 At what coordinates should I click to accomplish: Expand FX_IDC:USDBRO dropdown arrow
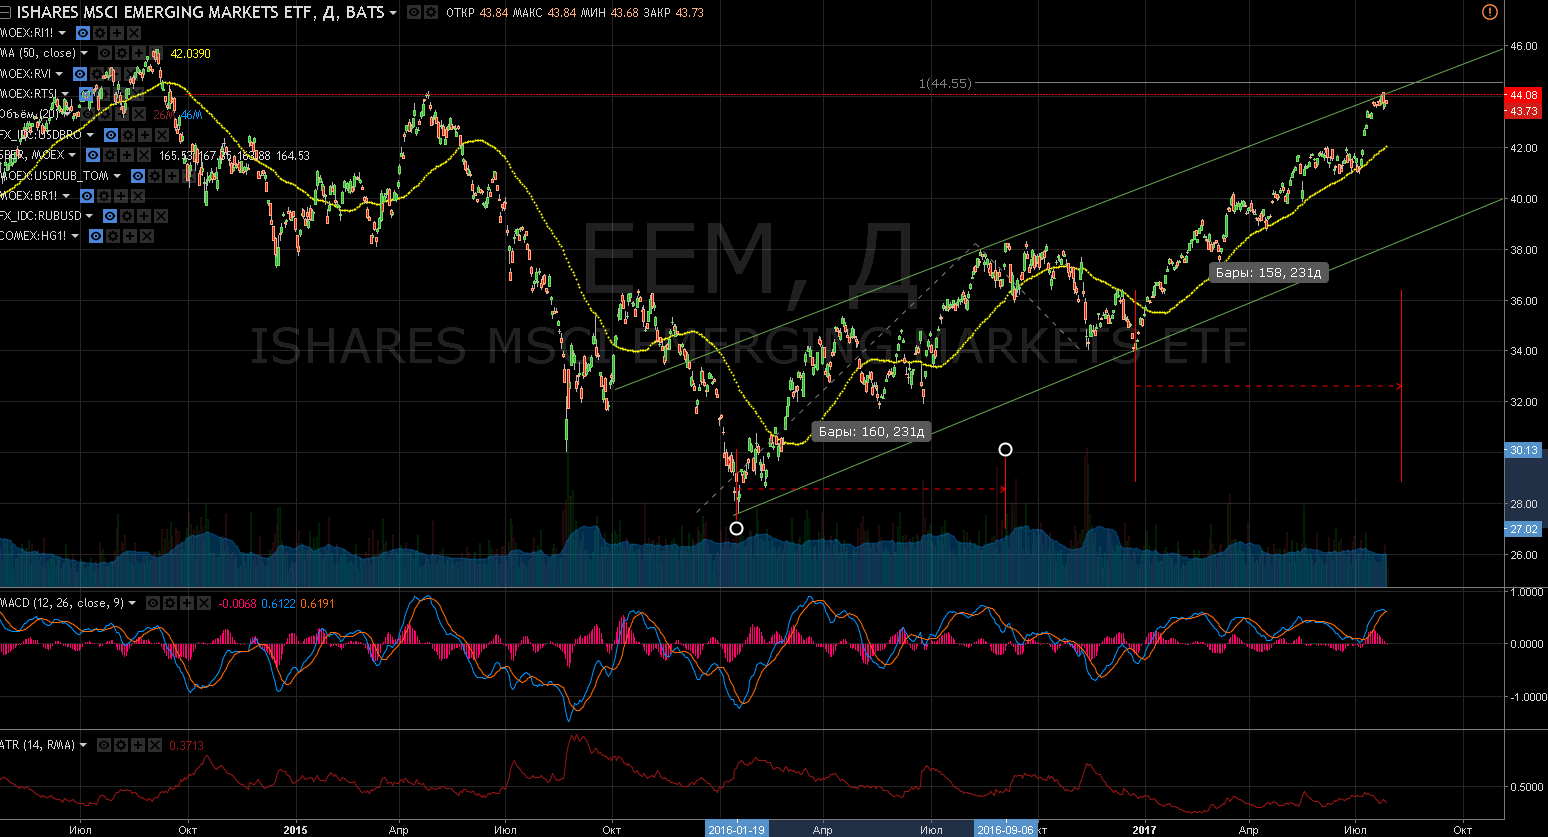(90, 135)
